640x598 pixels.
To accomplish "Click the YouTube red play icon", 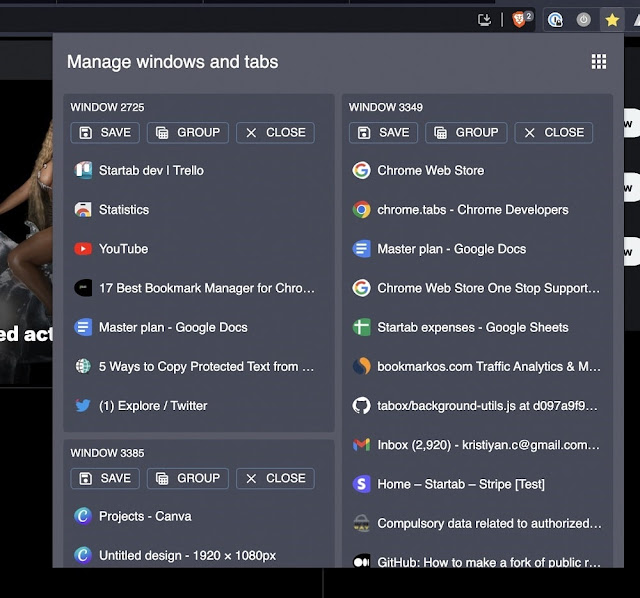I will pyautogui.click(x=83, y=249).
